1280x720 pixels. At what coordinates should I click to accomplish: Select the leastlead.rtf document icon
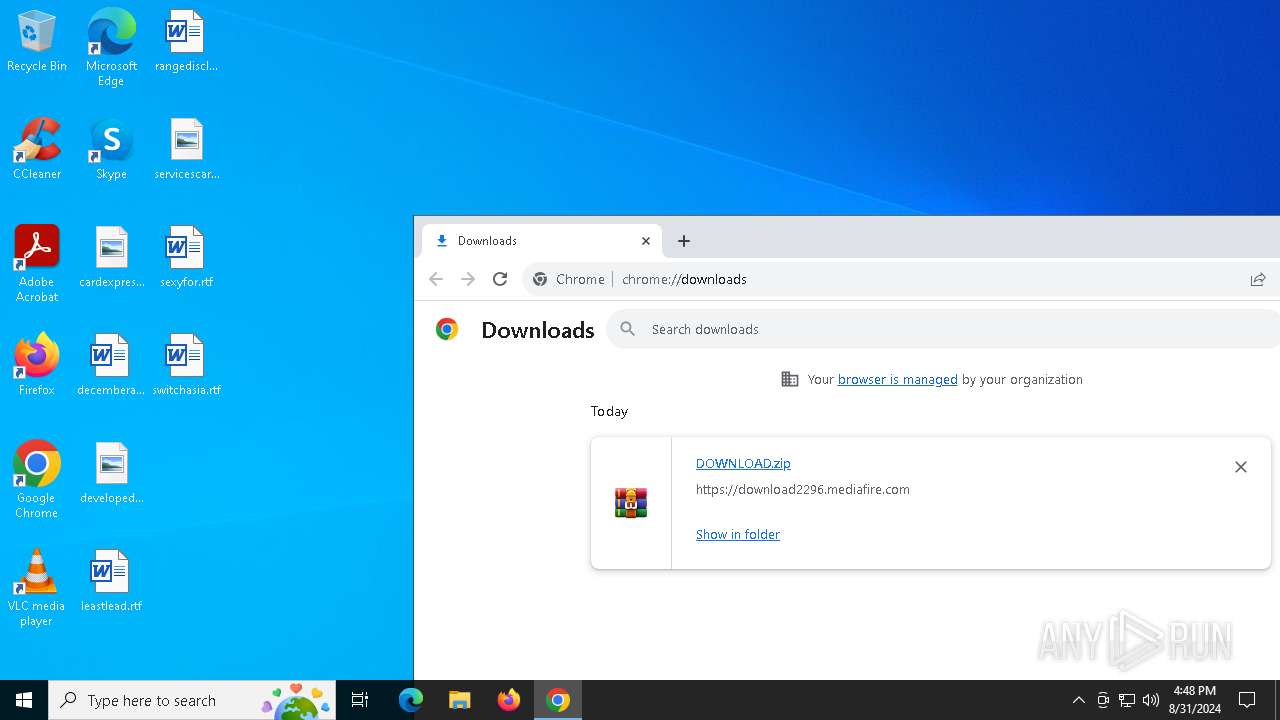coord(111,581)
